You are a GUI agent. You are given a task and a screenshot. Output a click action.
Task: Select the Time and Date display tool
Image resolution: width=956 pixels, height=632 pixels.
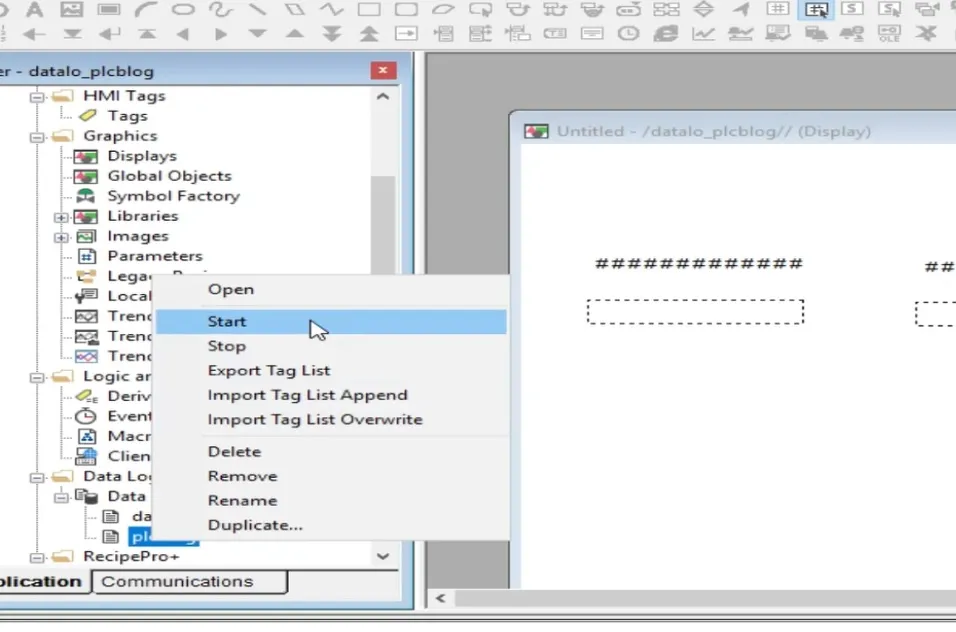coord(629,34)
